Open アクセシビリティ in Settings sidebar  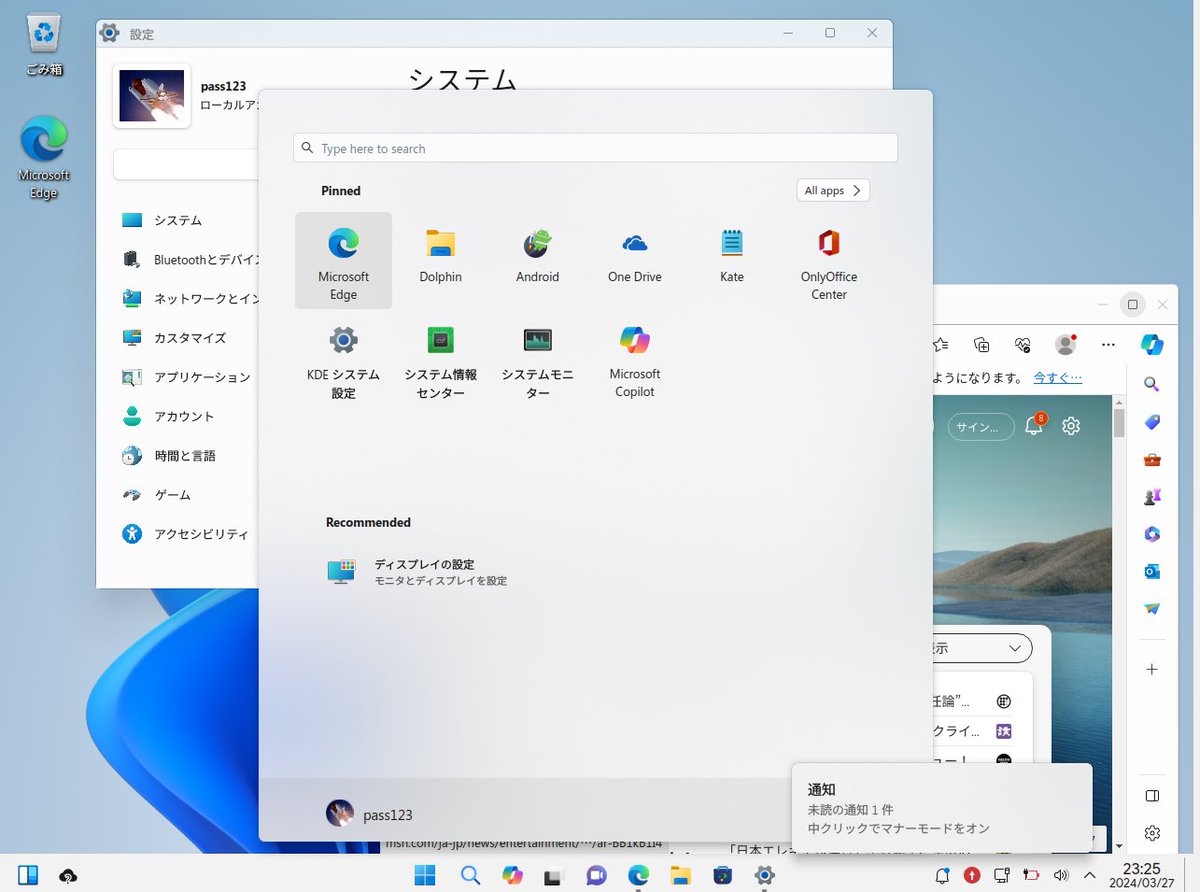click(x=186, y=534)
